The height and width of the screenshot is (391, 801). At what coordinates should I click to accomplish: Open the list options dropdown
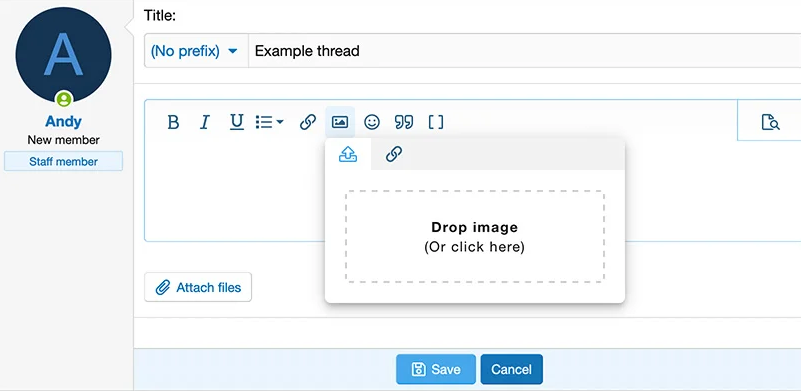tap(270, 122)
